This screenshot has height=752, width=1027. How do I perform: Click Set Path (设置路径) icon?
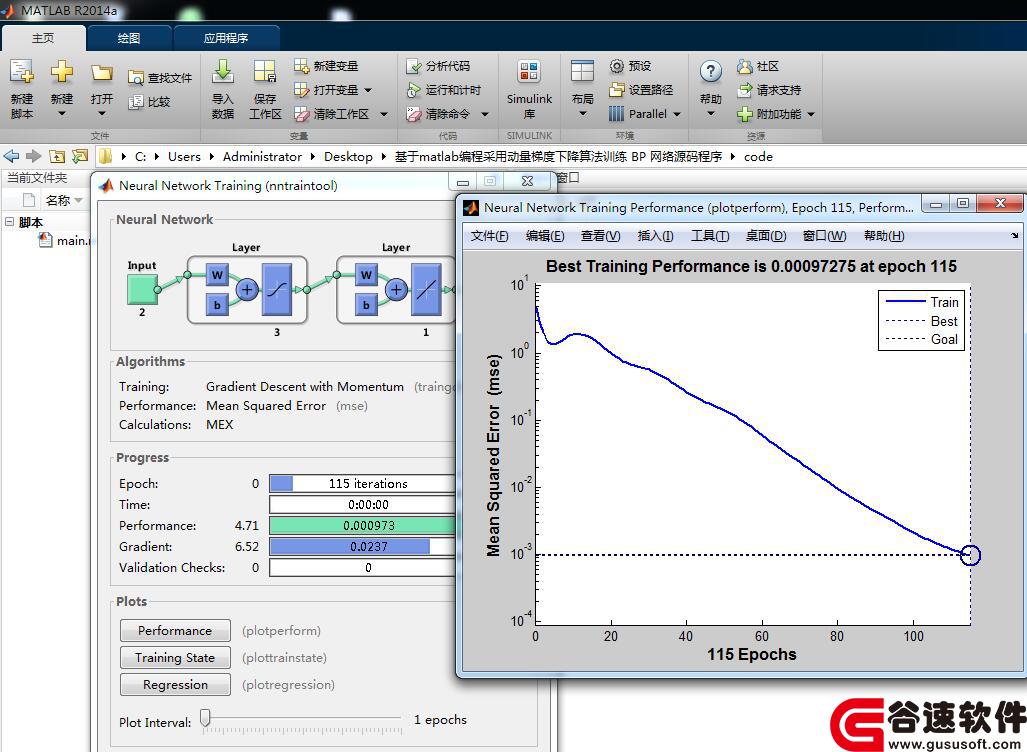coord(616,90)
